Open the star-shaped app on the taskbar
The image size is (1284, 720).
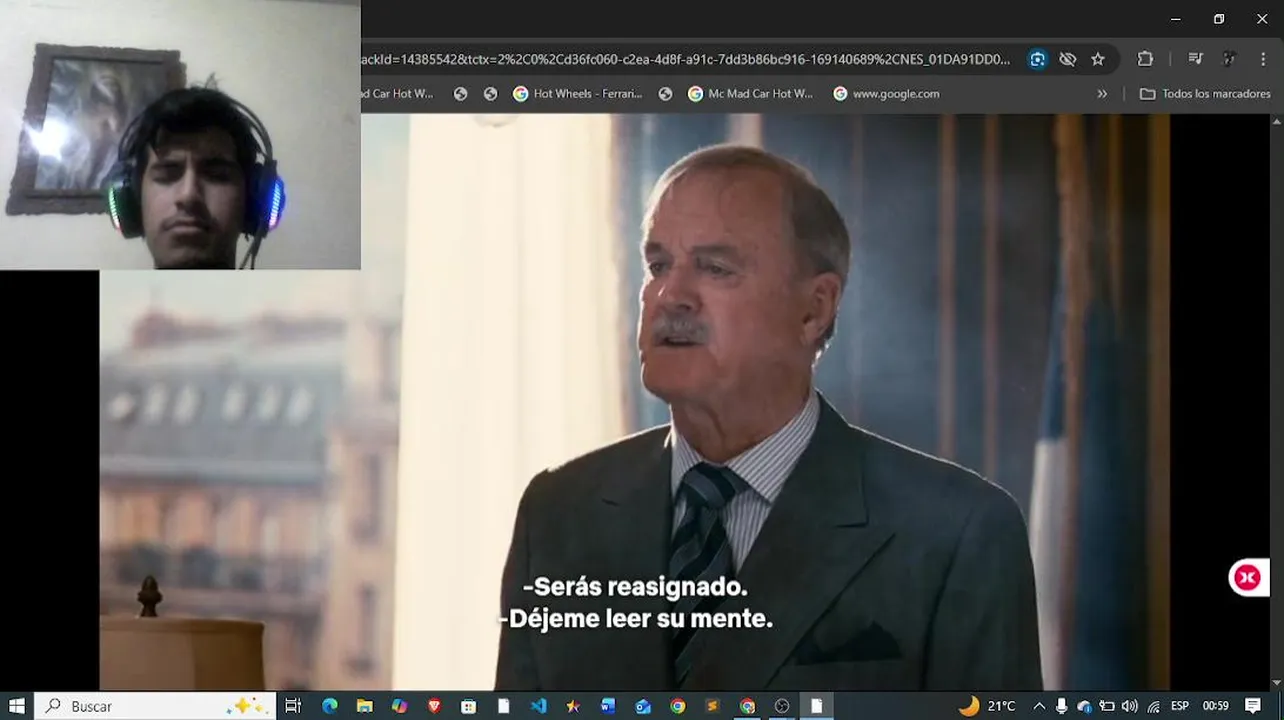pos(573,706)
